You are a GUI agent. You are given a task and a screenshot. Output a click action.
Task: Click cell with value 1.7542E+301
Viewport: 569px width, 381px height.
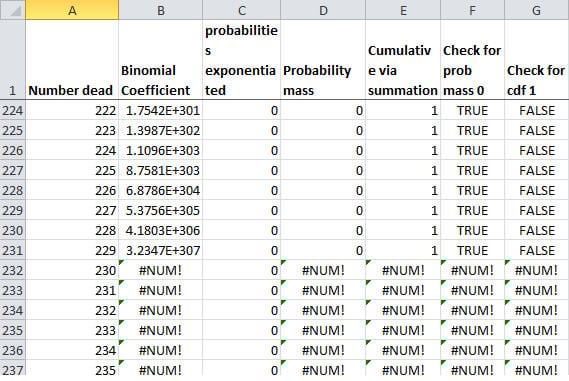(x=160, y=110)
